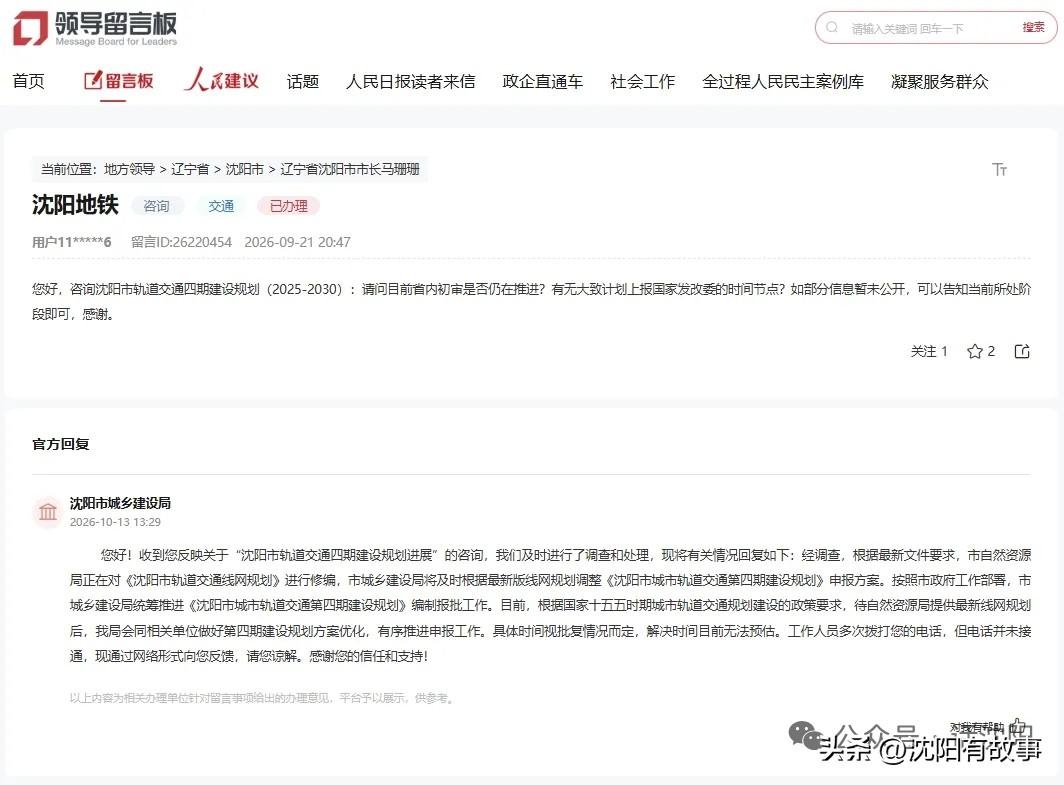Click the post date 2026-09-21 20:47
The width and height of the screenshot is (1064, 785).
(297, 242)
